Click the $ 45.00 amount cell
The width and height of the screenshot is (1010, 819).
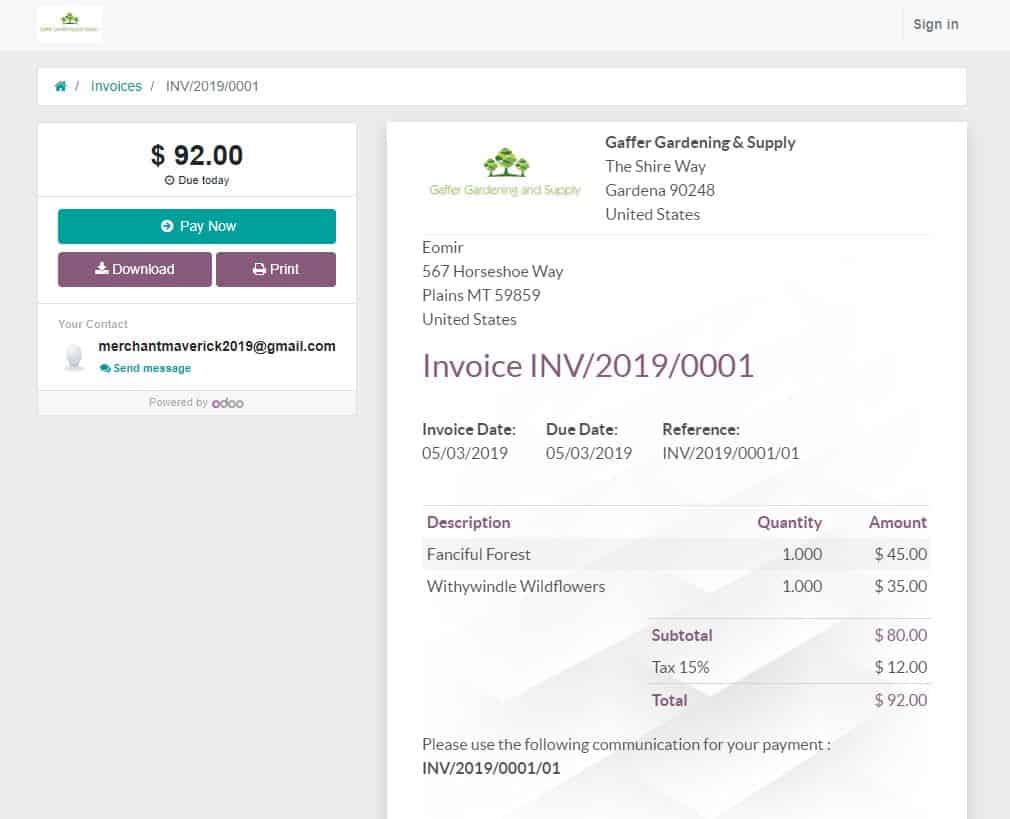(900, 554)
